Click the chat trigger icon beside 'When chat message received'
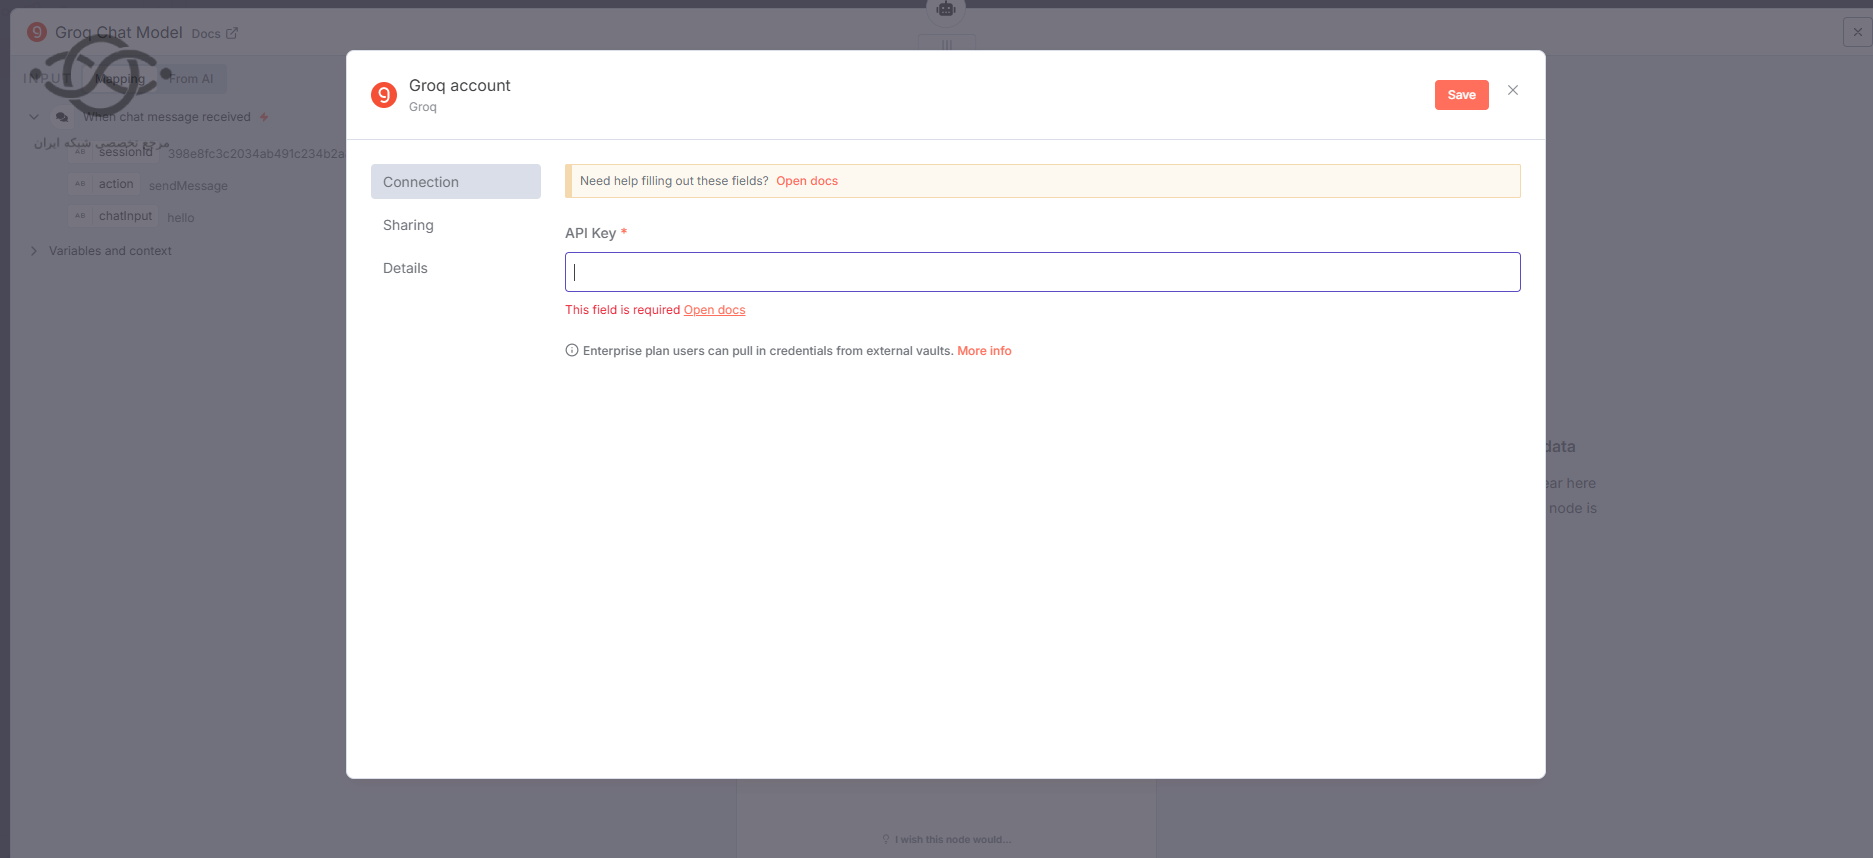This screenshot has height=858, width=1873. (x=62, y=117)
